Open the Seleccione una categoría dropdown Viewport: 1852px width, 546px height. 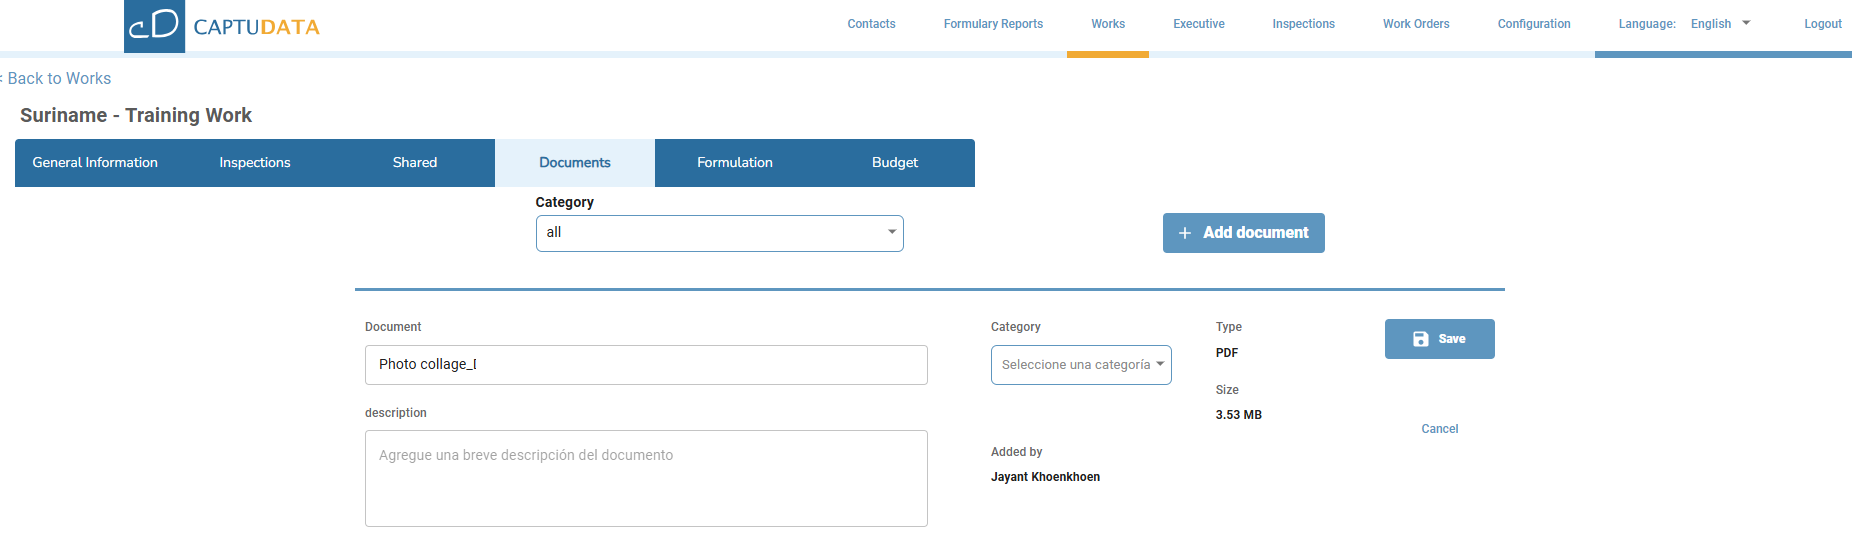click(x=1080, y=365)
